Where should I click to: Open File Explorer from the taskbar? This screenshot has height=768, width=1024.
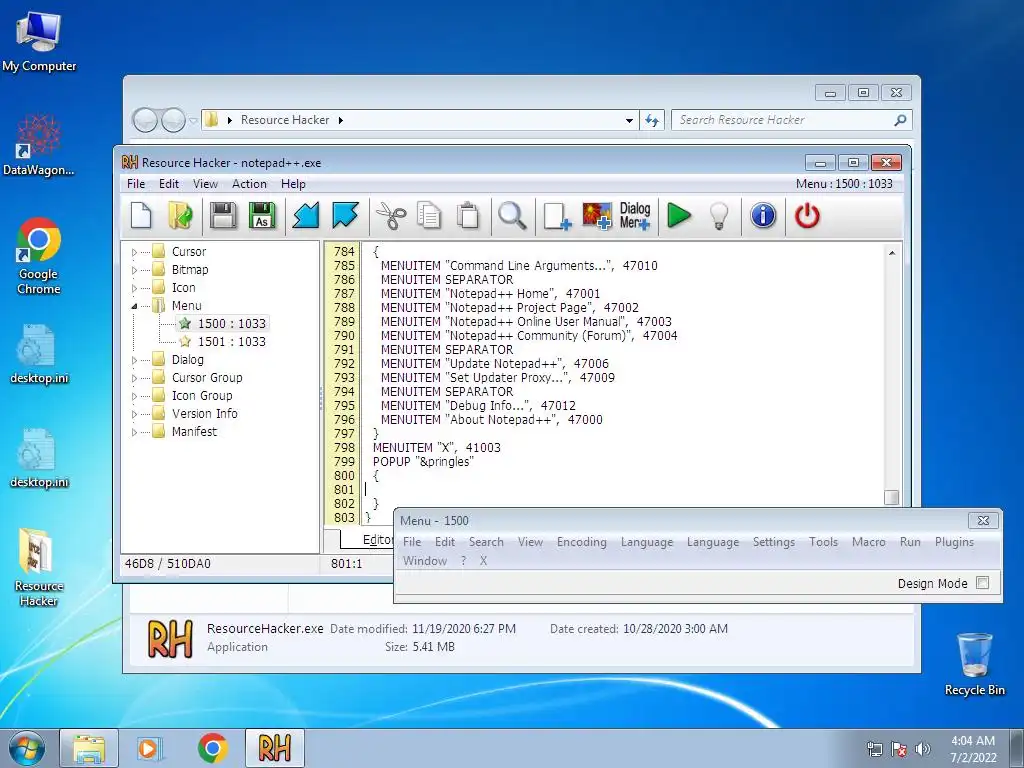coord(89,748)
